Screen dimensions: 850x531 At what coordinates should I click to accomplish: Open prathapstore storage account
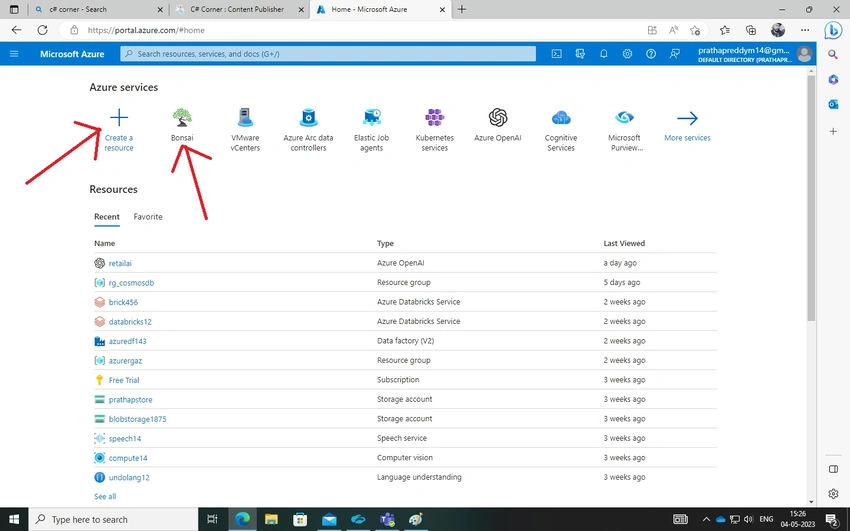(130, 400)
